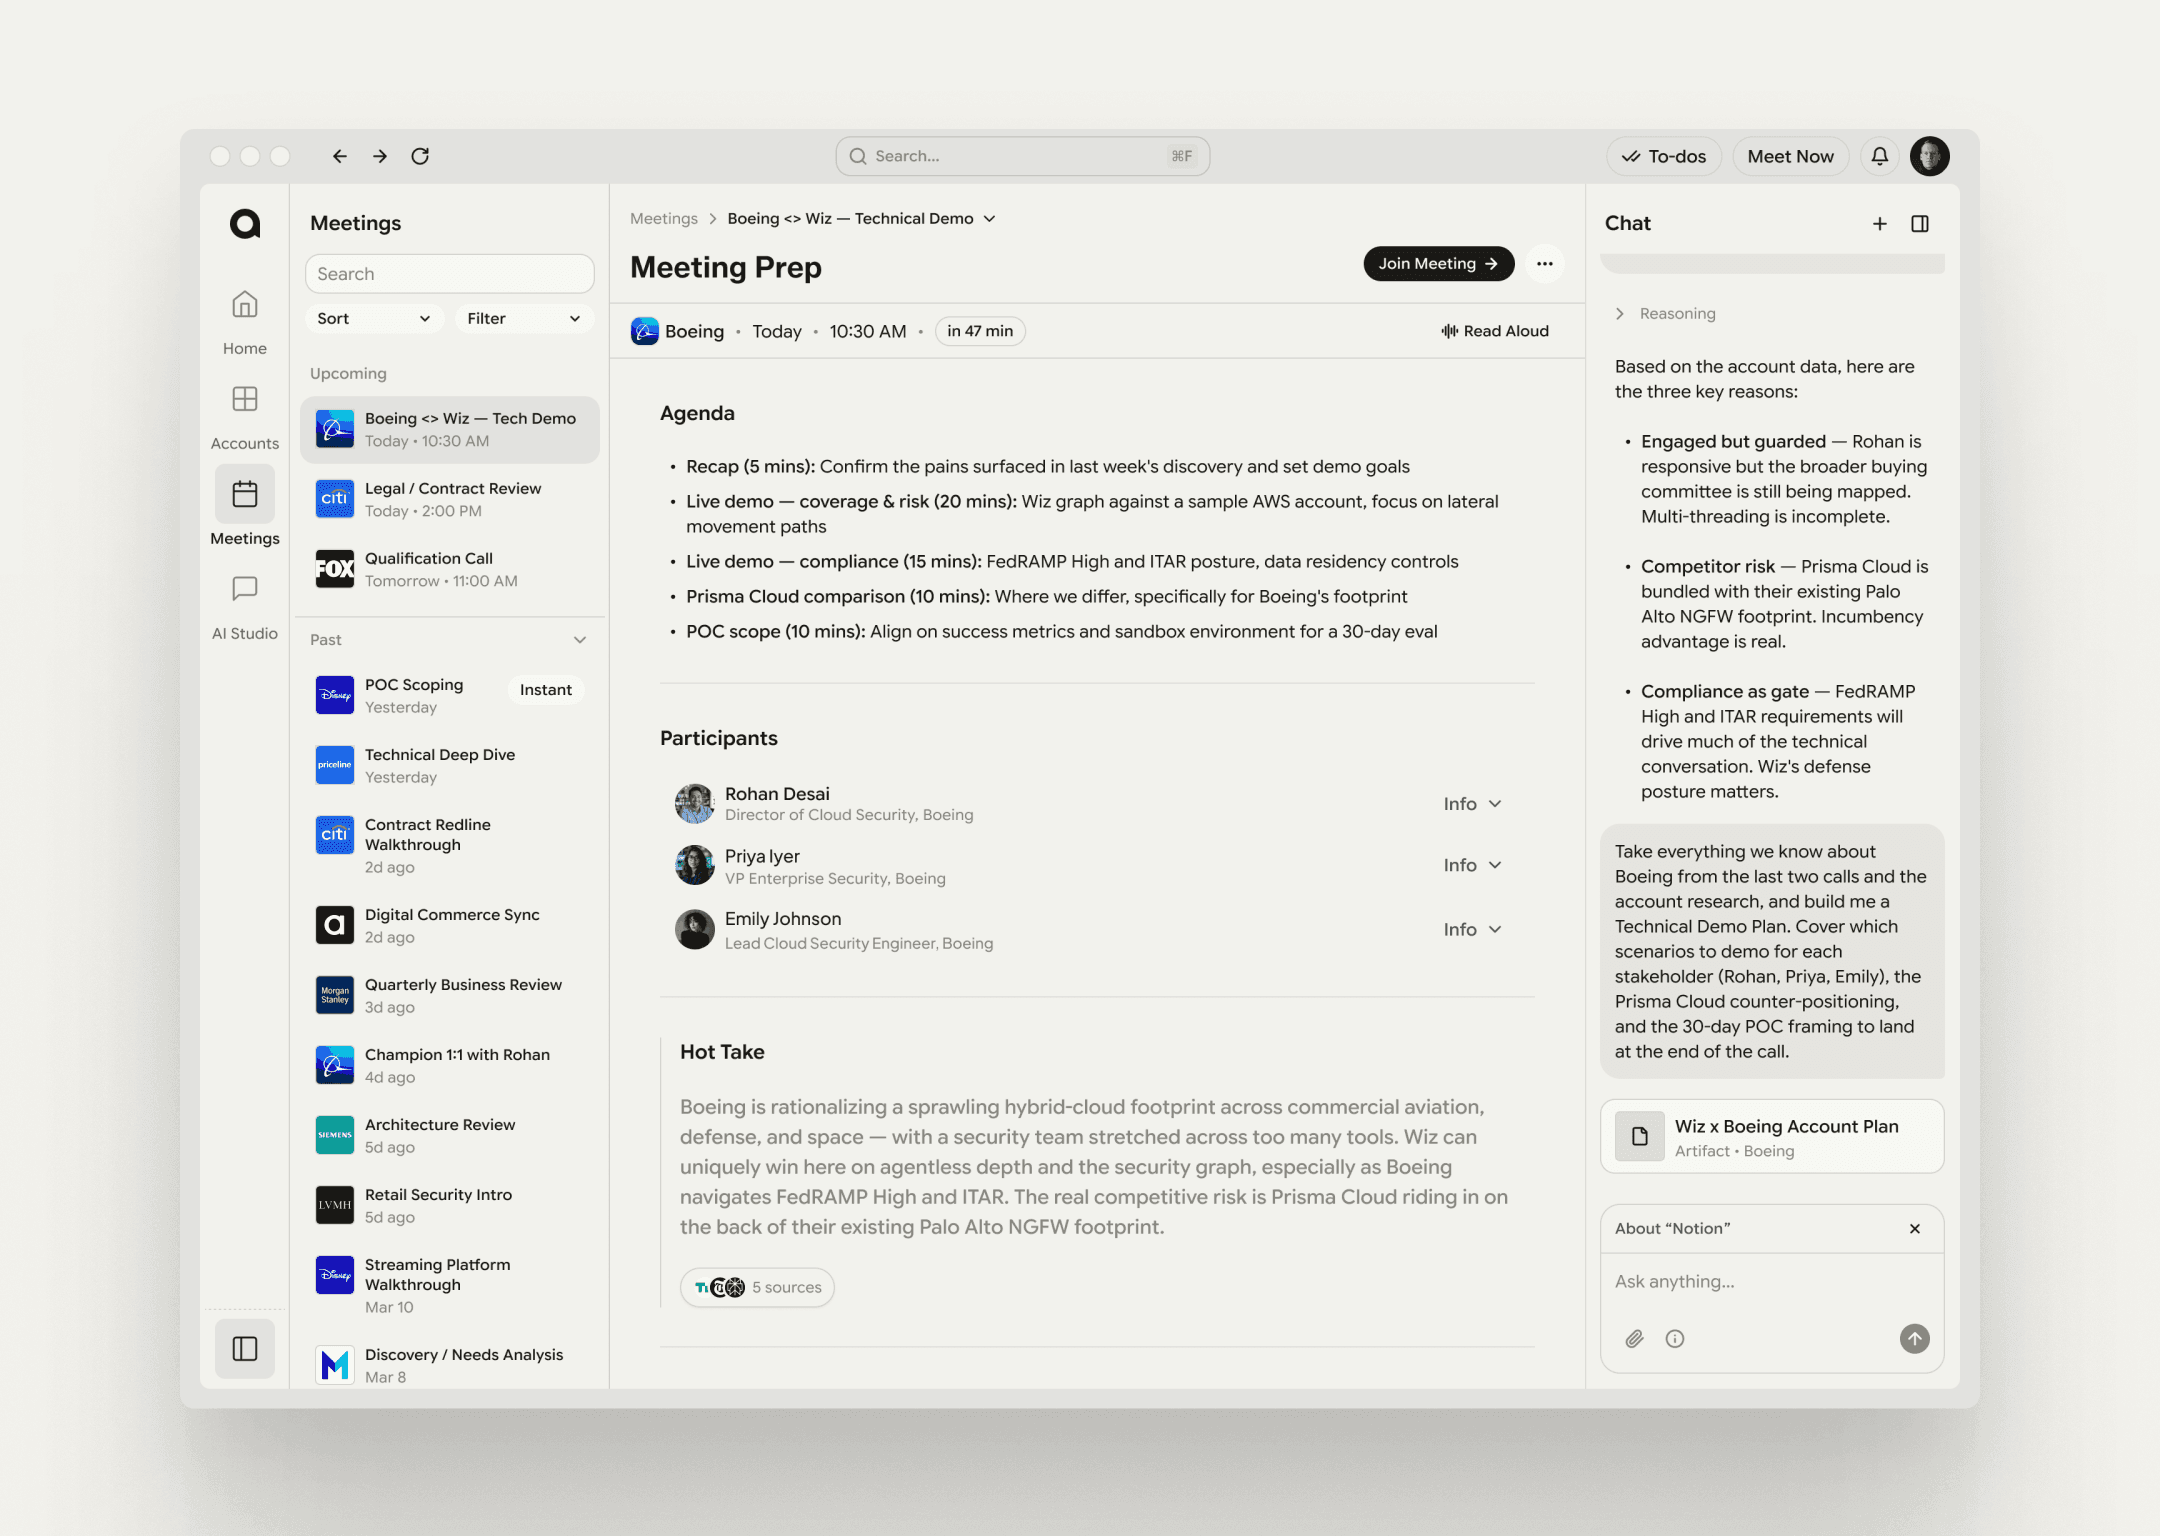The height and width of the screenshot is (1536, 2160).
Task: Expand Info for Emily Johnson
Action: (x=1473, y=929)
